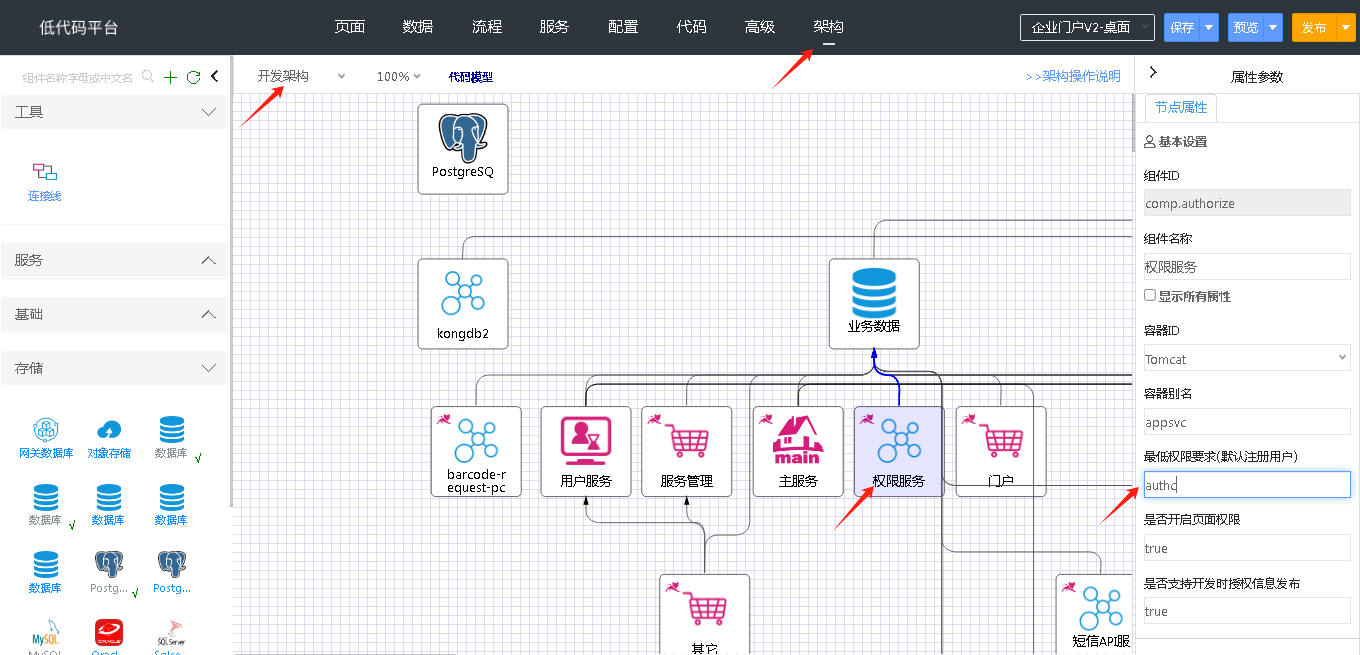Viewport: 1360px width, 655px height.
Task: Click the 容器别名 field showing appsvc
Action: (x=1247, y=421)
